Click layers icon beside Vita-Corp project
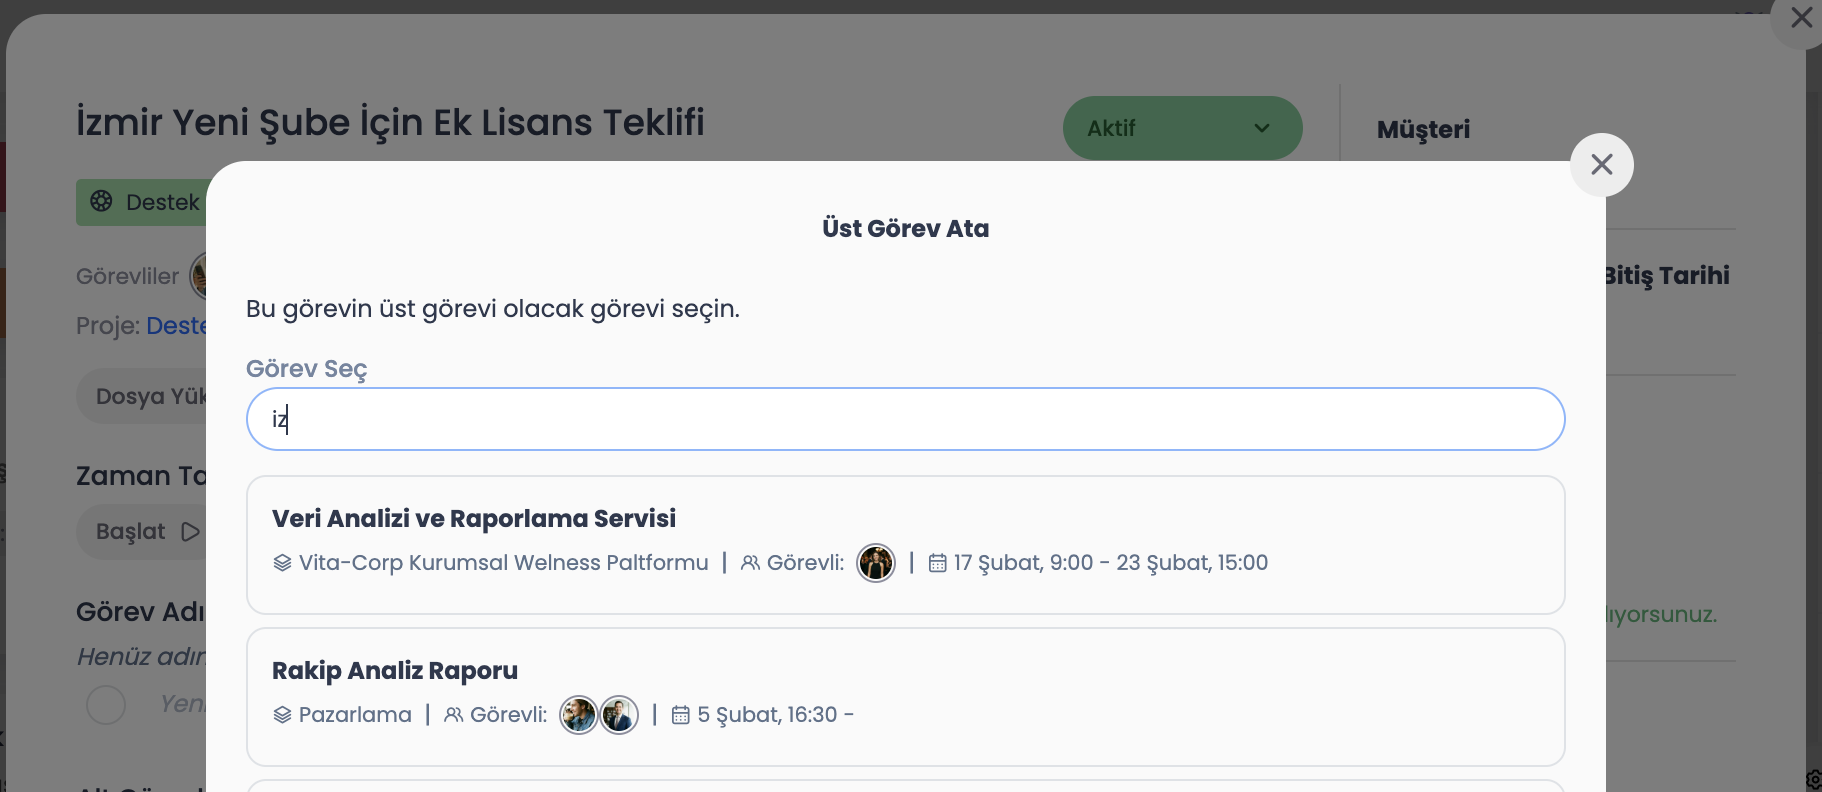1822x792 pixels. click(282, 563)
